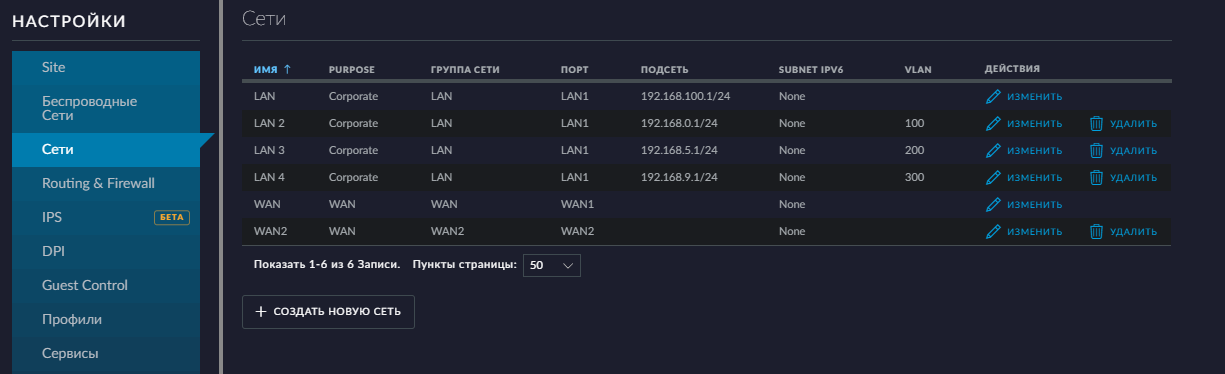Click the pencil edit icon for LAN 4
The width and height of the screenshot is (1225, 374).
pyautogui.click(x=993, y=178)
